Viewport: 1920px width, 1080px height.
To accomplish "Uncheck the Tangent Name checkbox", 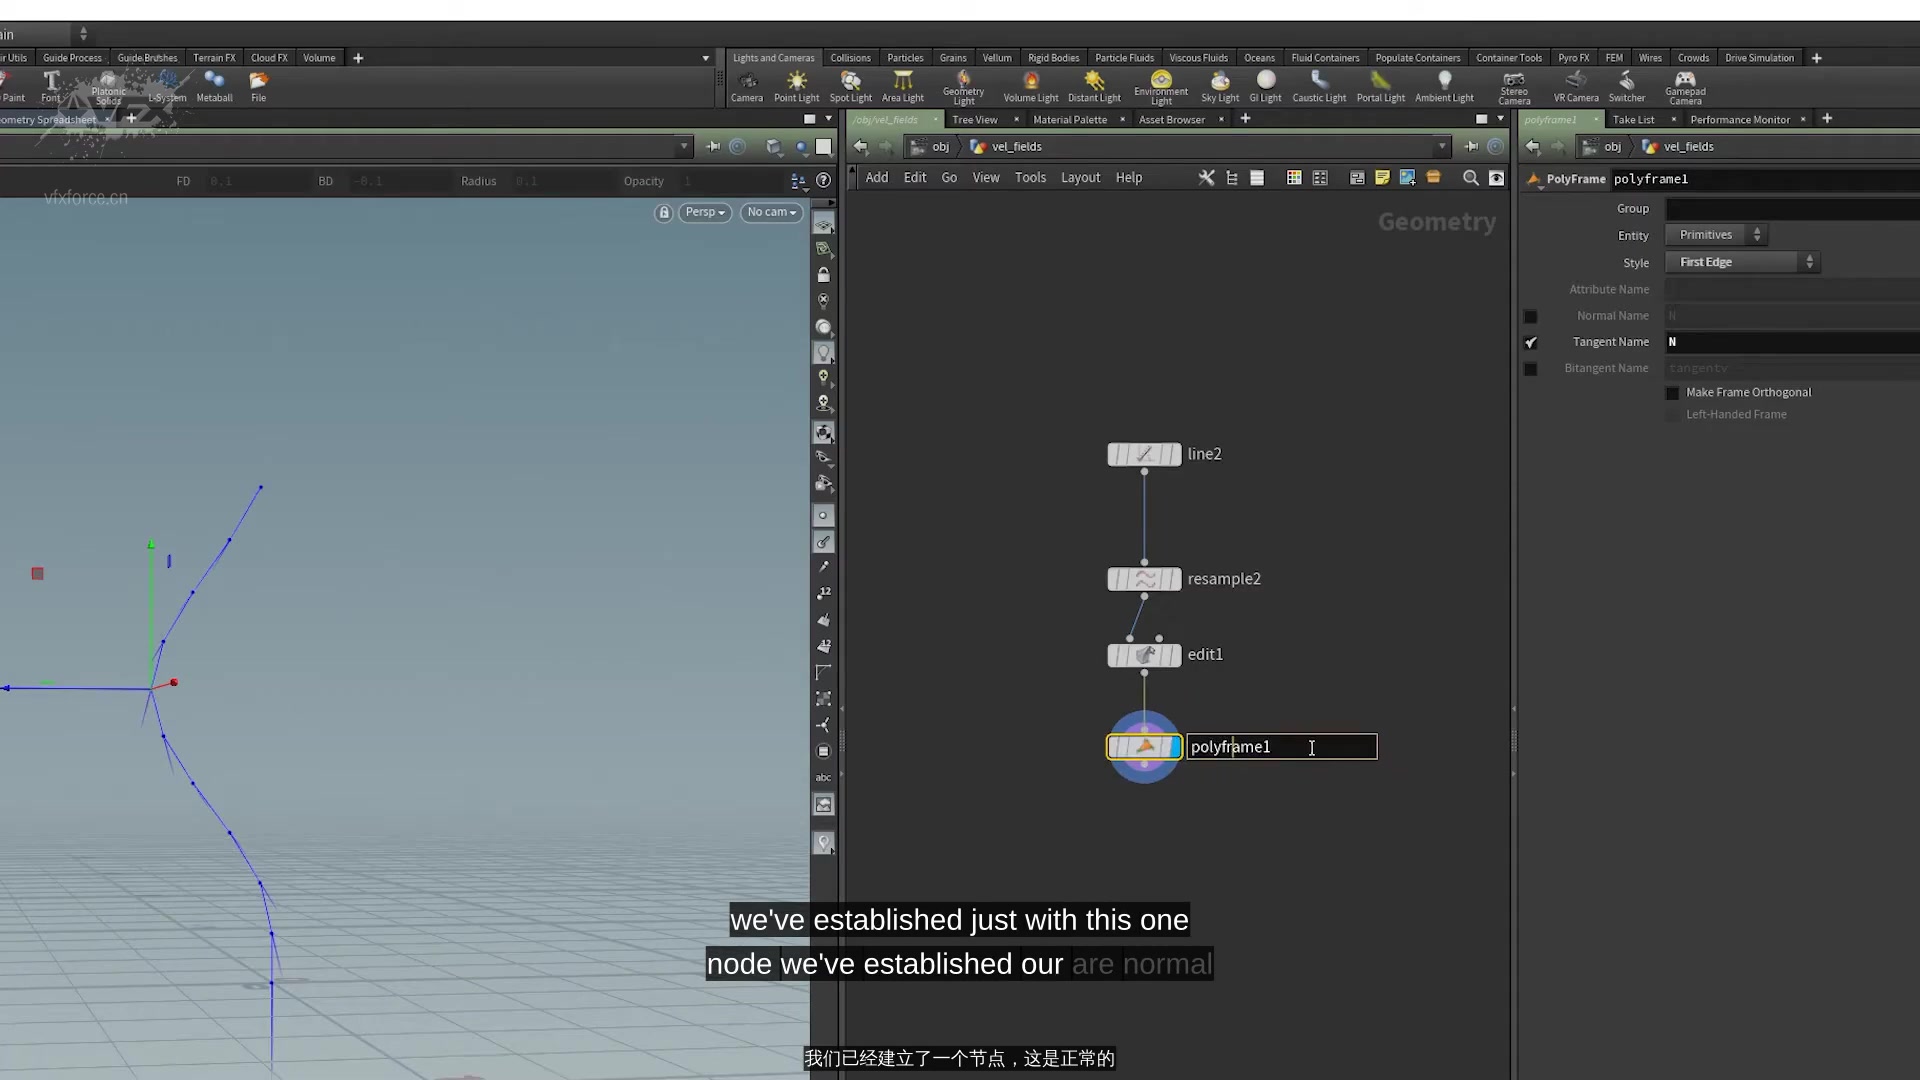I will (1532, 342).
